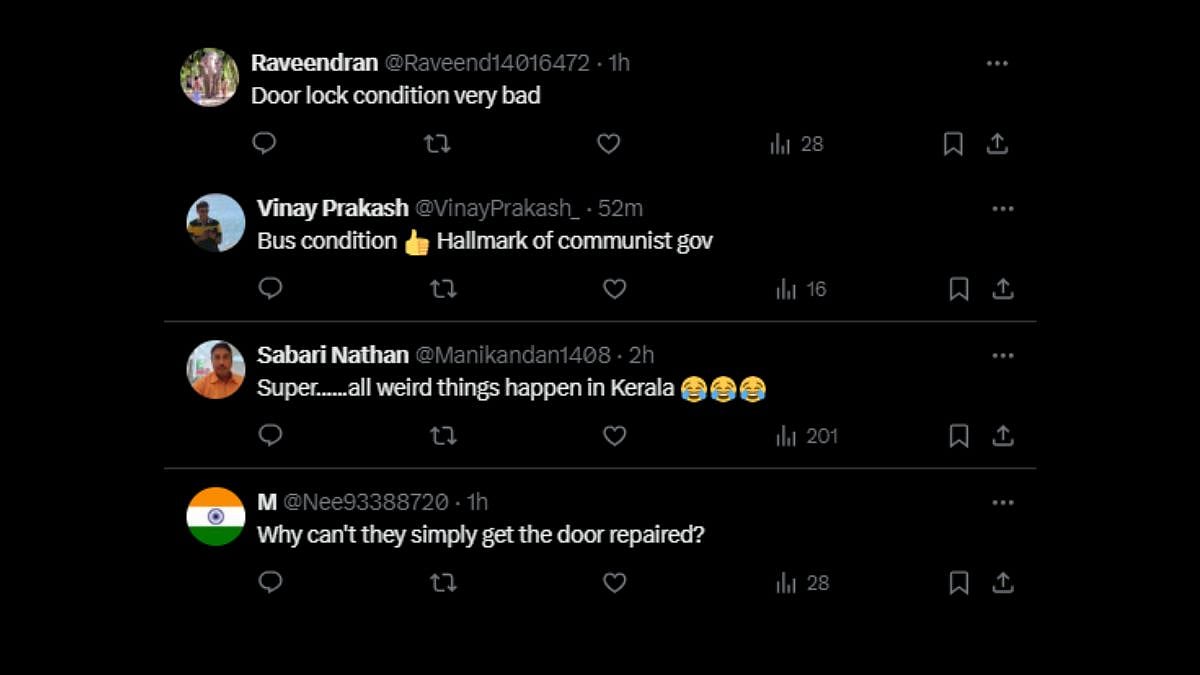Bookmark Vinay Prakash's tweet

click(958, 290)
